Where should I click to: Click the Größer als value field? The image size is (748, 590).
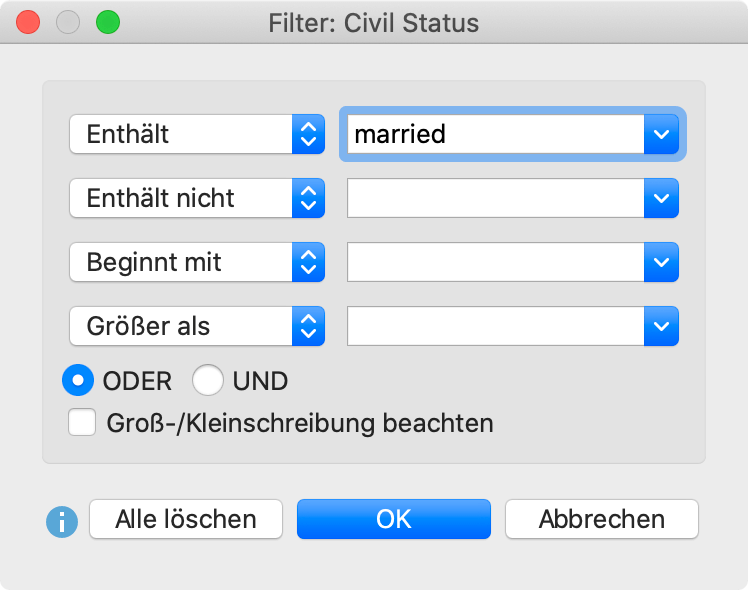point(496,326)
